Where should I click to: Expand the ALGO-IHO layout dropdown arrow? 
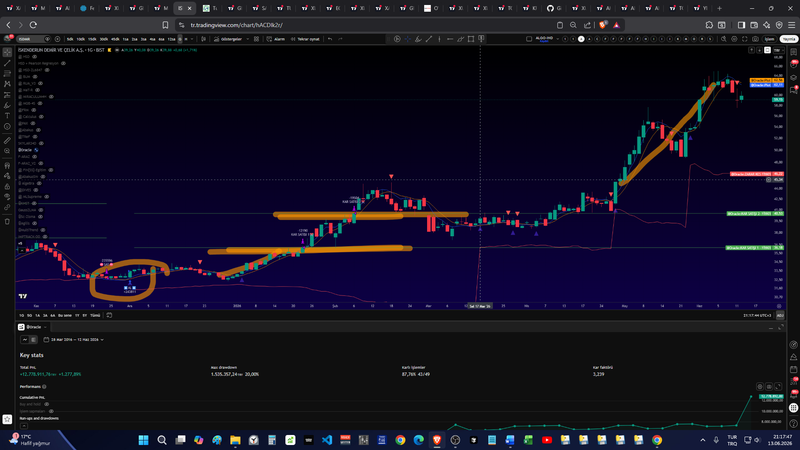click(x=558, y=39)
